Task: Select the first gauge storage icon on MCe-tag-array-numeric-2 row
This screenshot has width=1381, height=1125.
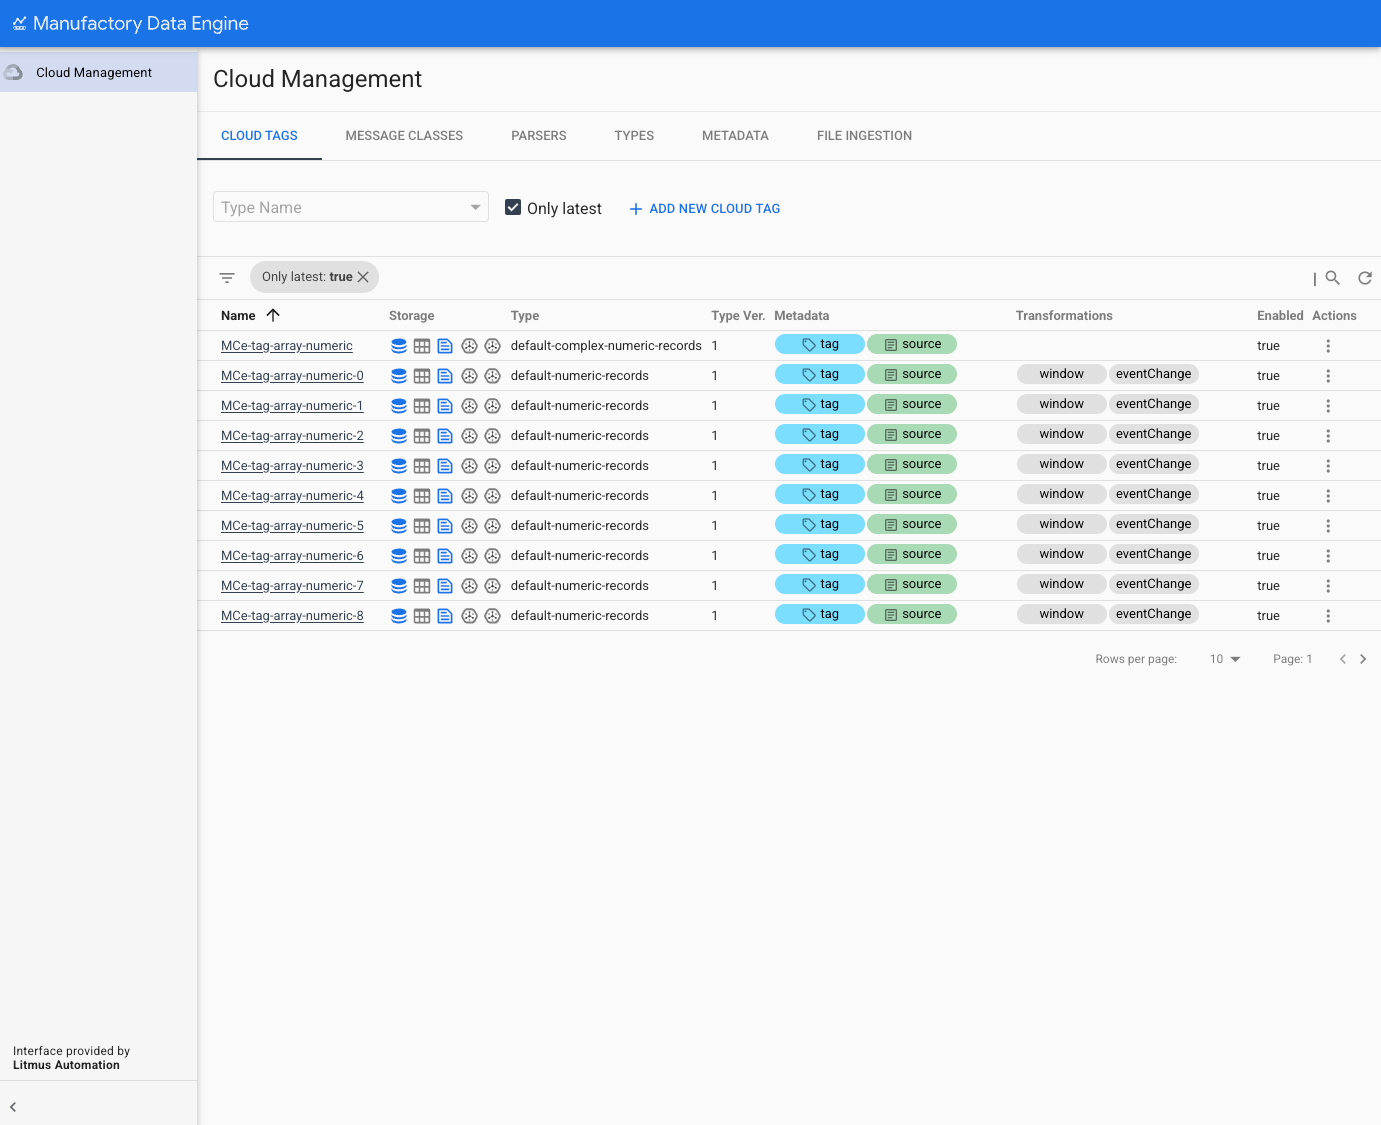Action: click(x=469, y=435)
